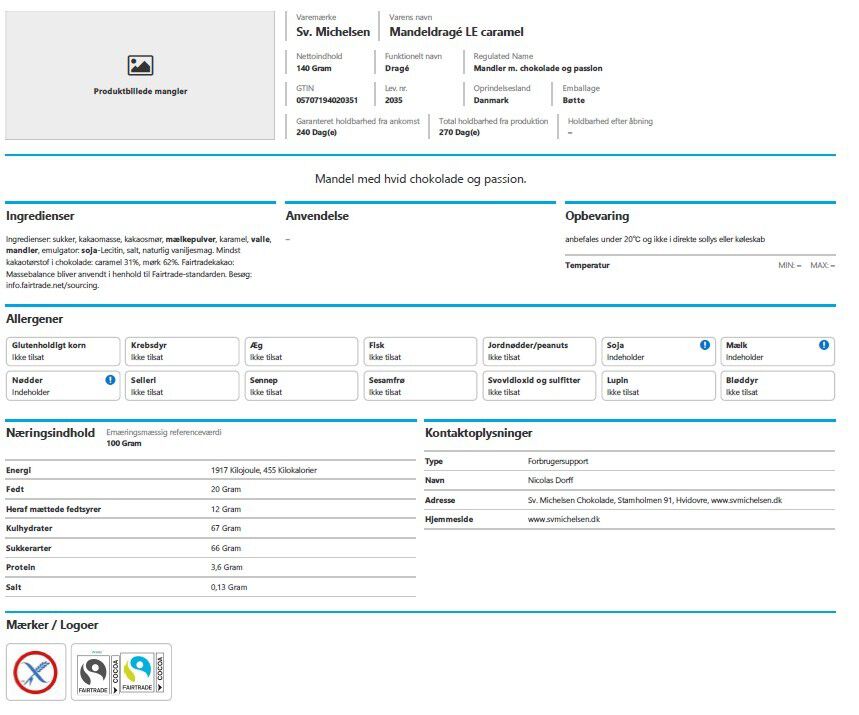The height and width of the screenshot is (715, 859).
Task: Click the colored Fairtrade Cocoa logo
Action: (142, 672)
